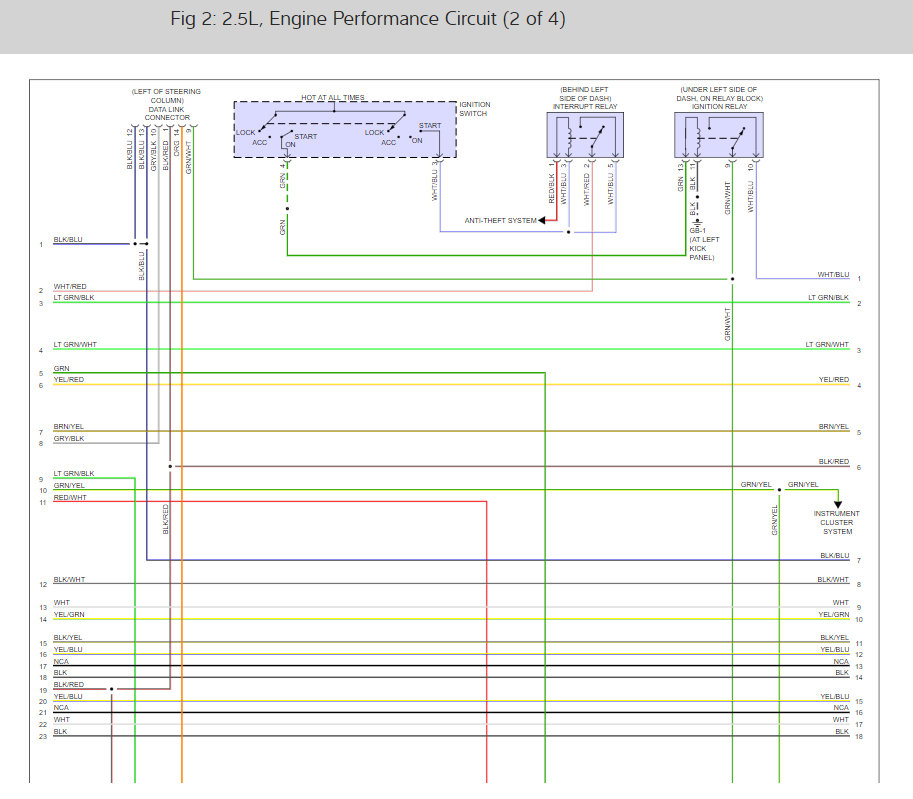This screenshot has height=799, width=913.
Task: Click the INTERRUPT RELAY label text
Action: pyautogui.click(x=585, y=107)
